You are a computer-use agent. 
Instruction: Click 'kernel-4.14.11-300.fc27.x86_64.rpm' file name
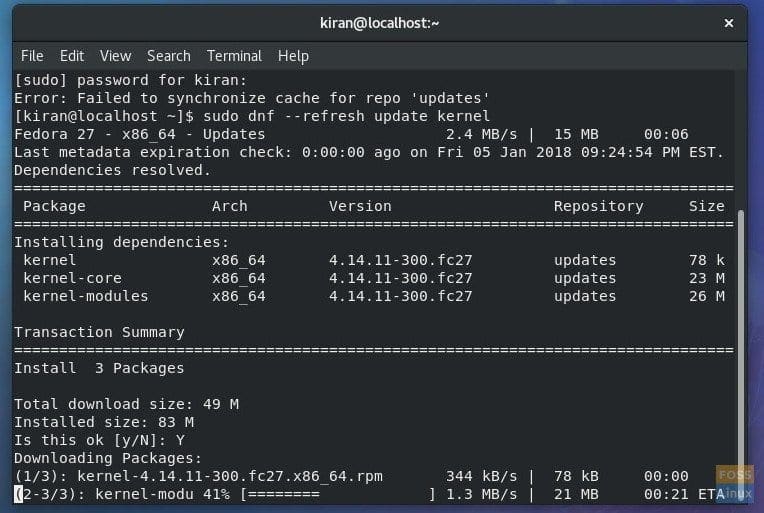[x=229, y=476]
